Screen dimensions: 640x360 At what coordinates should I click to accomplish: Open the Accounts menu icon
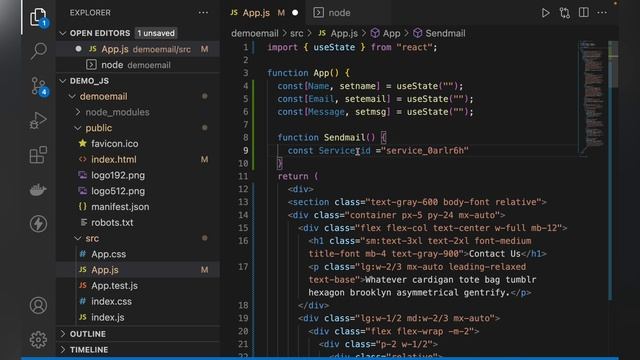(x=38, y=305)
